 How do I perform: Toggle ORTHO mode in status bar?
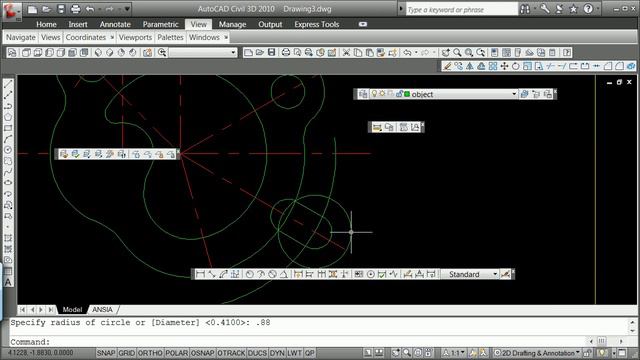[150, 353]
